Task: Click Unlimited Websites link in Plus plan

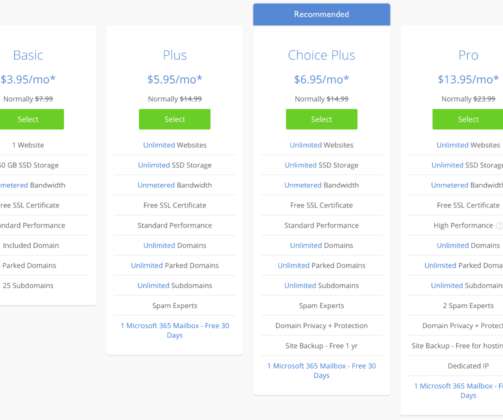Action: click(175, 145)
